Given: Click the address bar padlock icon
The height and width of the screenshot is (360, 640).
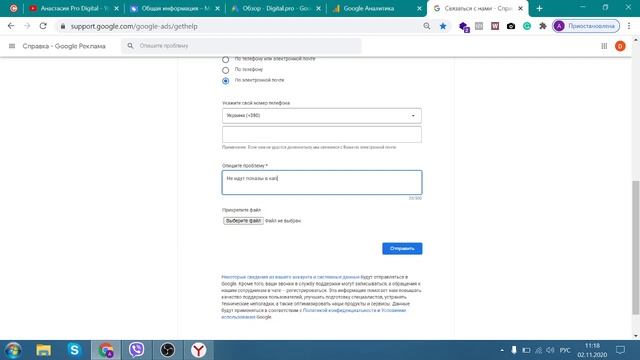Looking at the screenshot, I should tap(62, 26).
